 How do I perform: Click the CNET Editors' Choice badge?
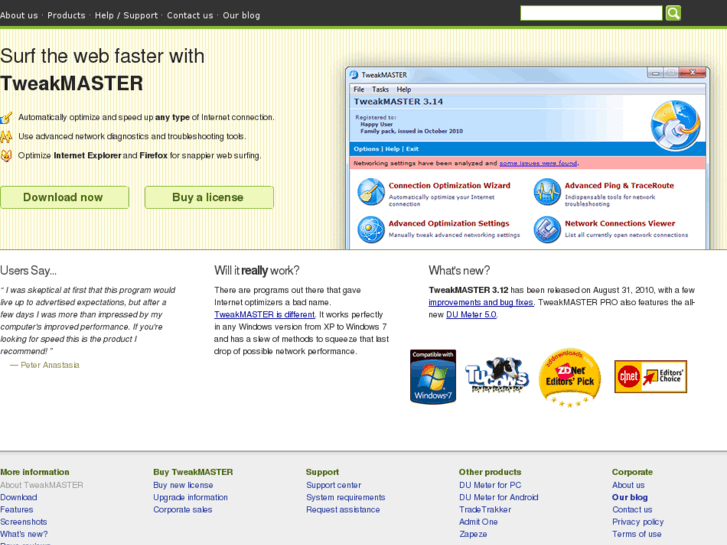tap(650, 377)
